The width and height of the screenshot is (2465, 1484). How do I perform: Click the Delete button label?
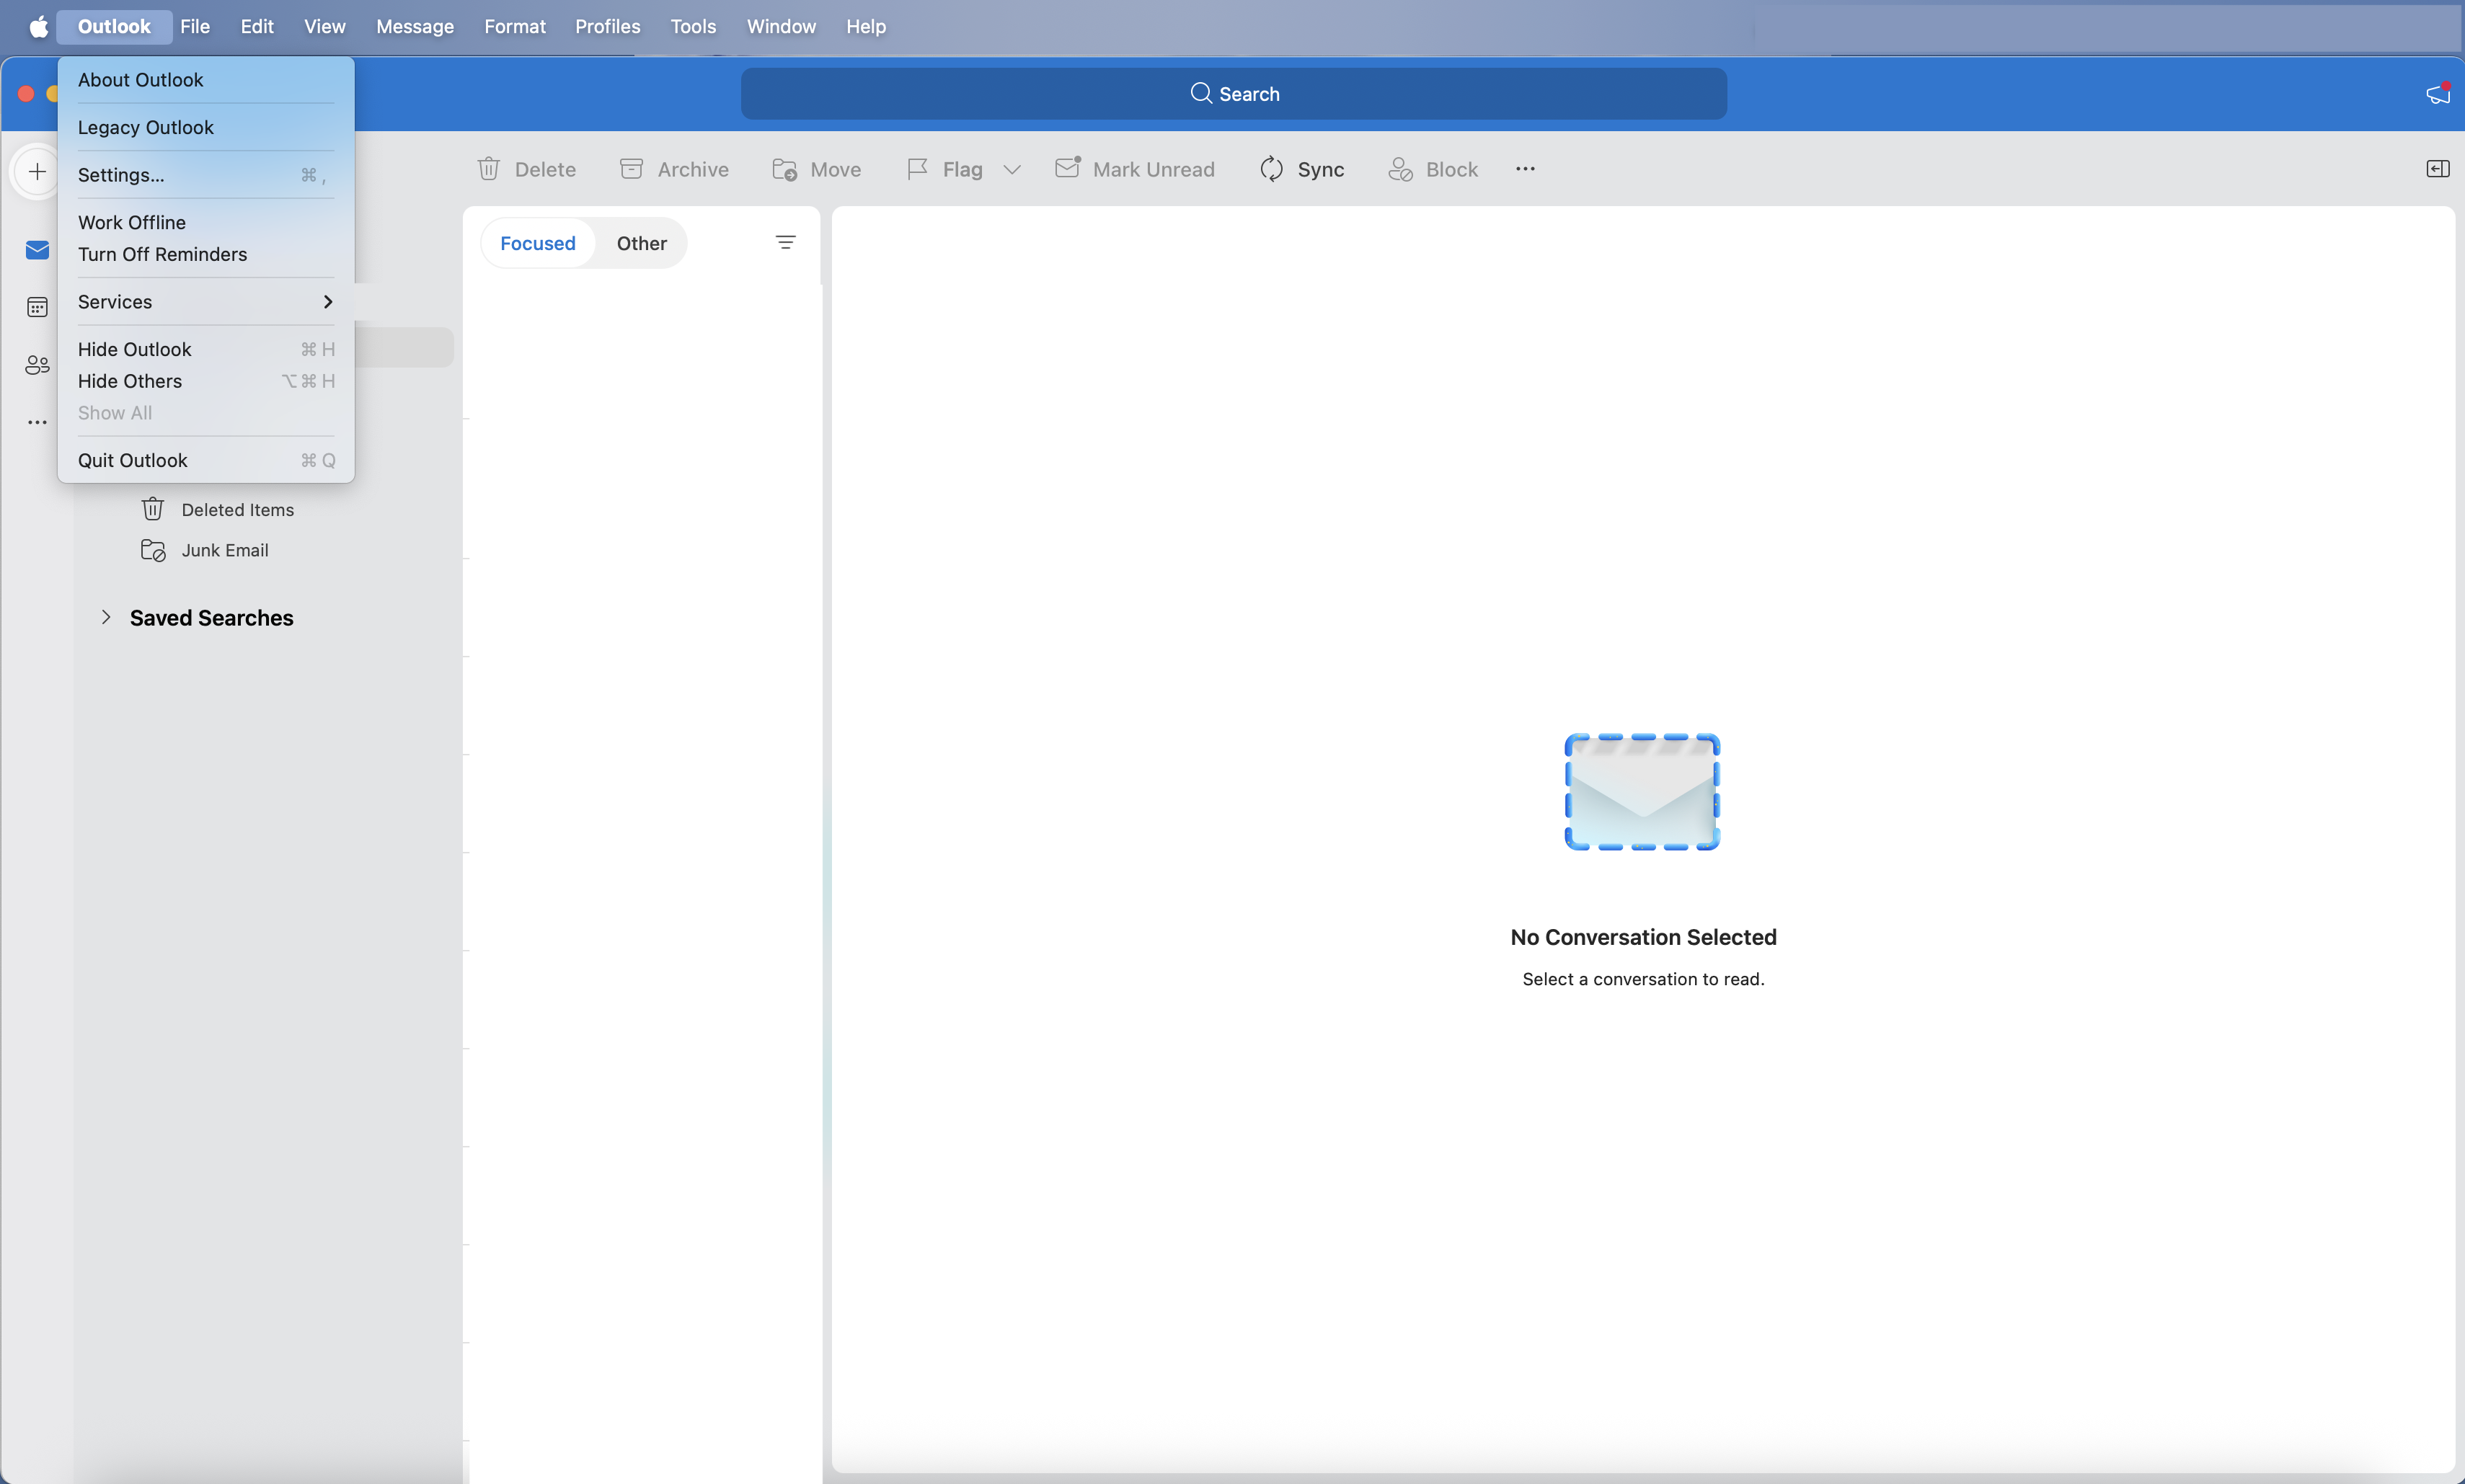click(x=545, y=170)
